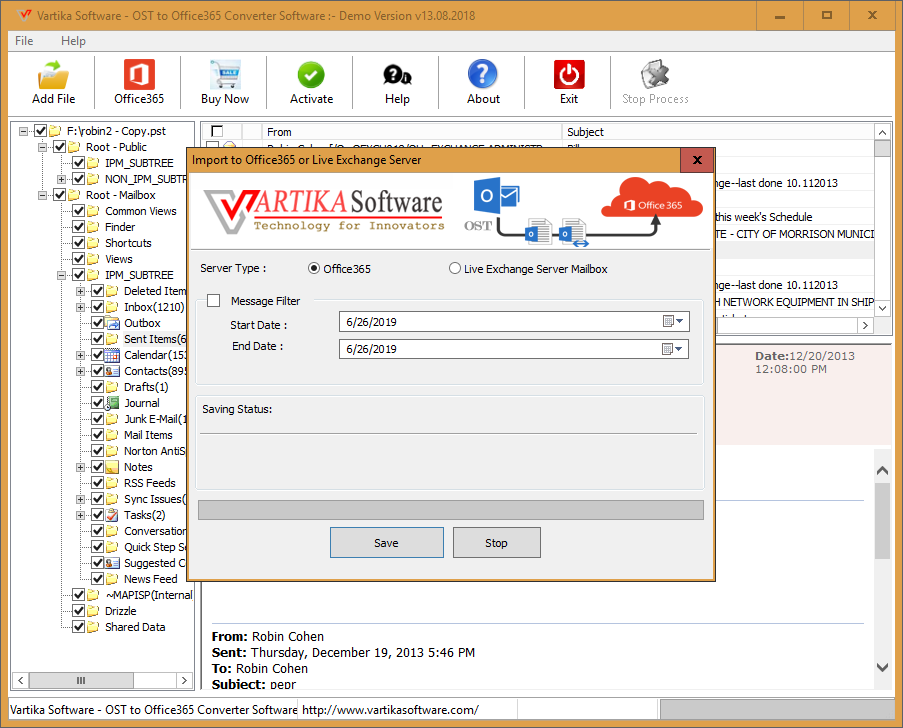Click the Shared Data folder icon
This screenshot has height=728, width=903.
pos(93,627)
